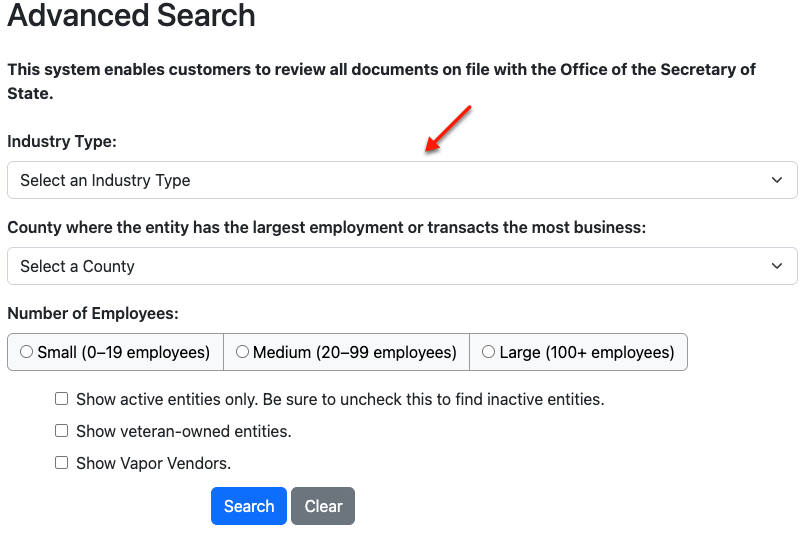Click the blue Search button
Image resolution: width=805 pixels, height=538 pixels.
coord(249,506)
